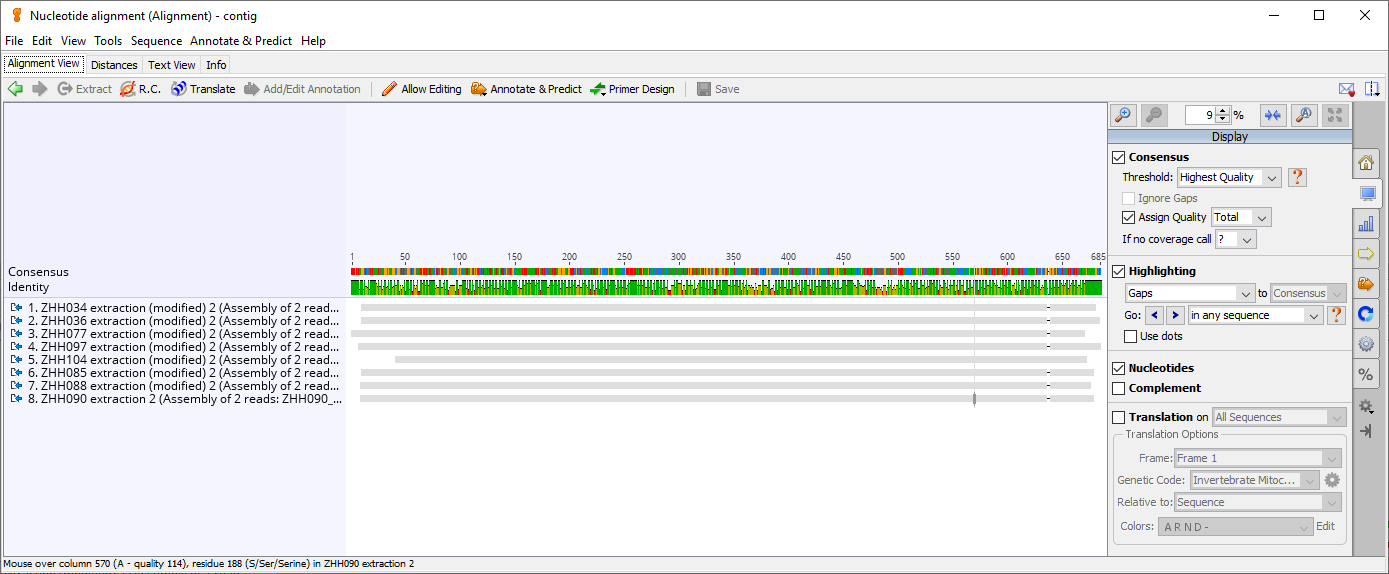Click the Identity graph bar

[x=726, y=288]
